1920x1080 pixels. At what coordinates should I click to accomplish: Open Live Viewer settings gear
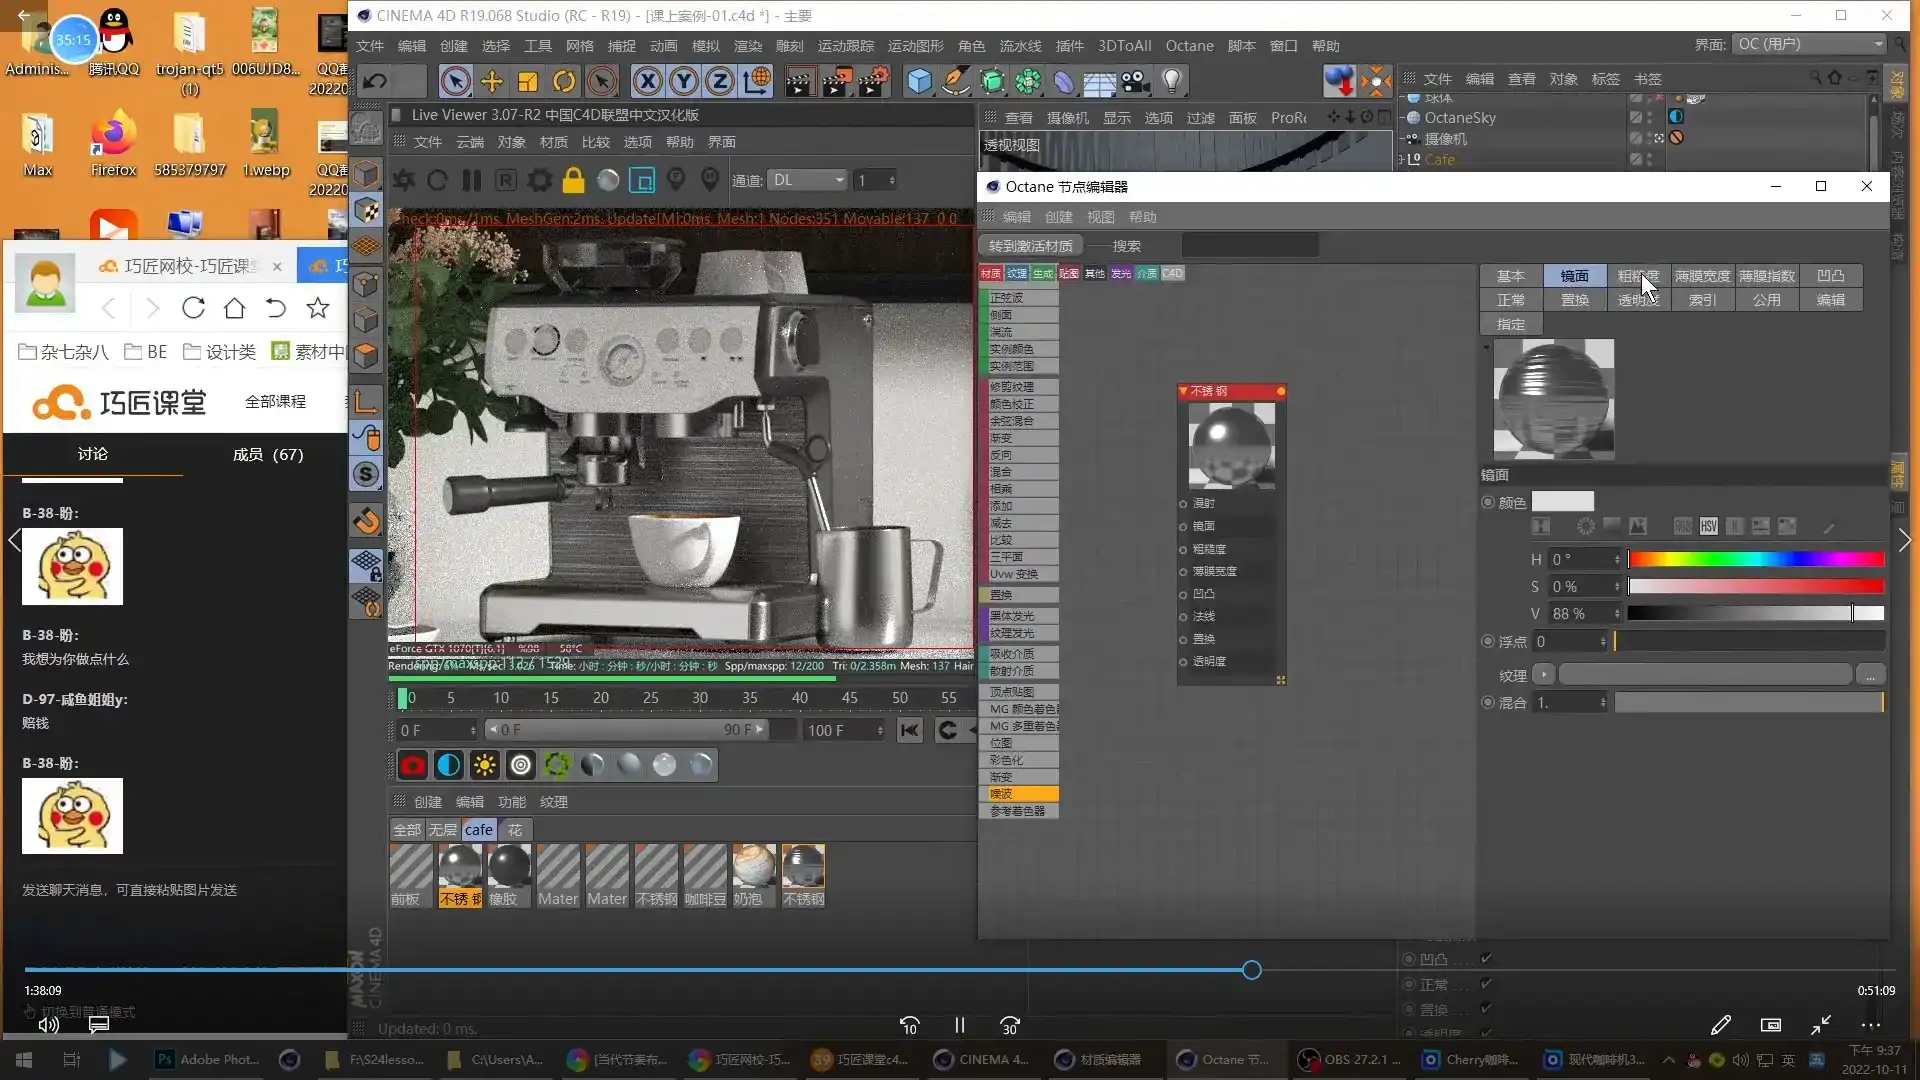[539, 181]
